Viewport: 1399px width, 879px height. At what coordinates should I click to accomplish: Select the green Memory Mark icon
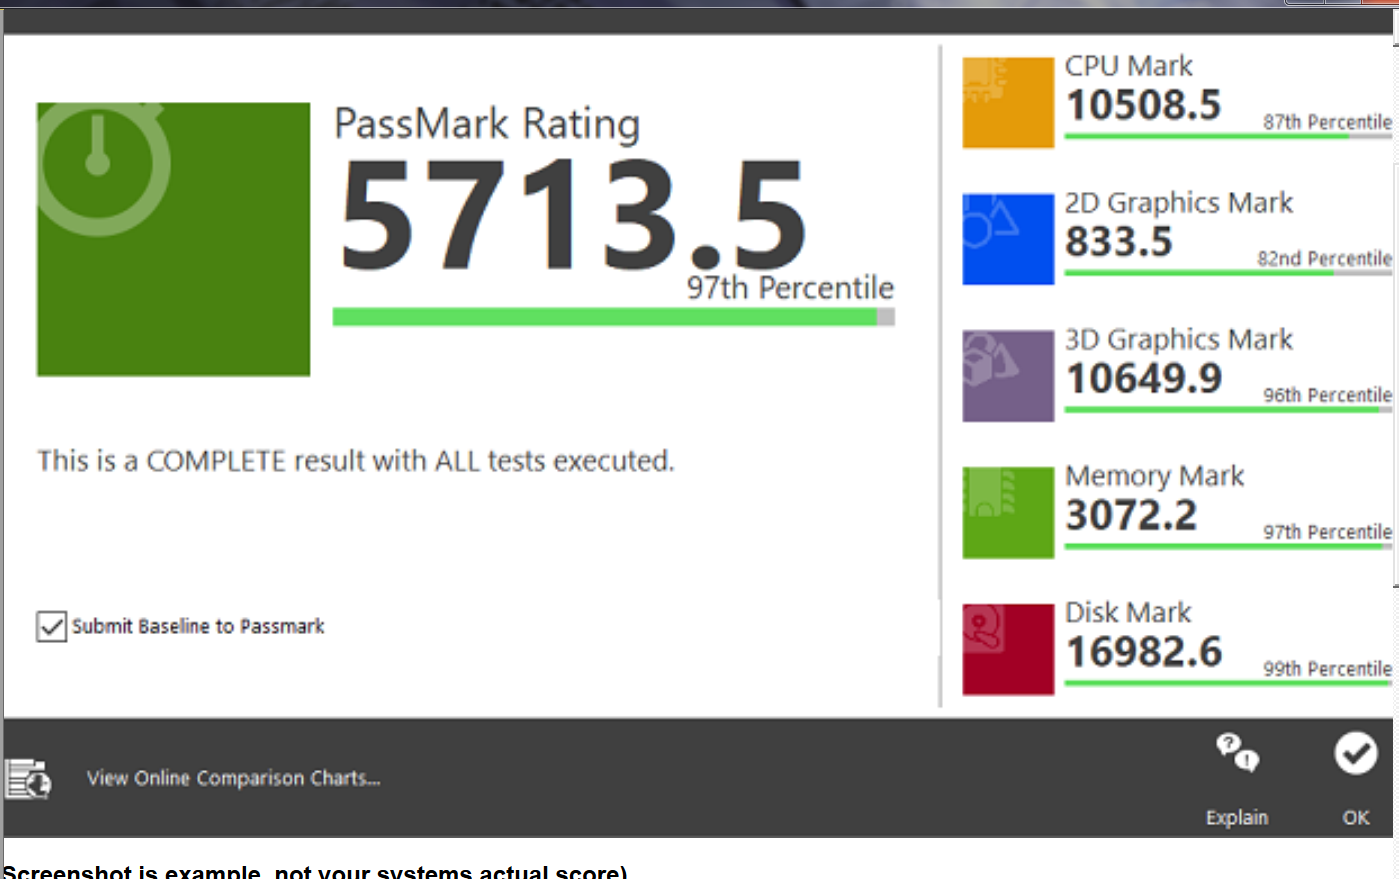[1008, 512]
